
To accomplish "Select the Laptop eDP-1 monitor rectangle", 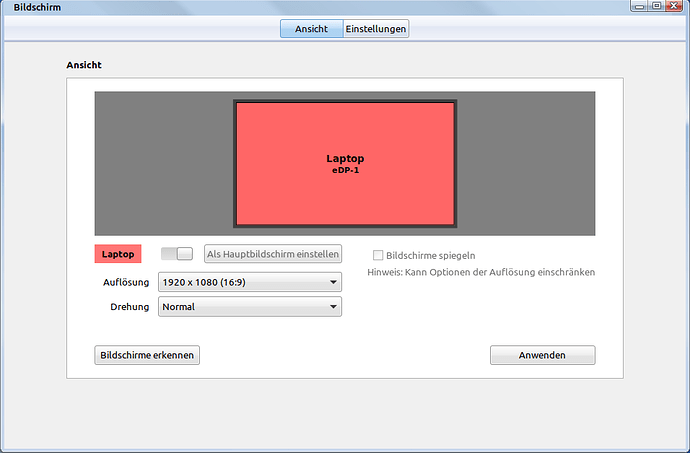I will [x=345, y=164].
